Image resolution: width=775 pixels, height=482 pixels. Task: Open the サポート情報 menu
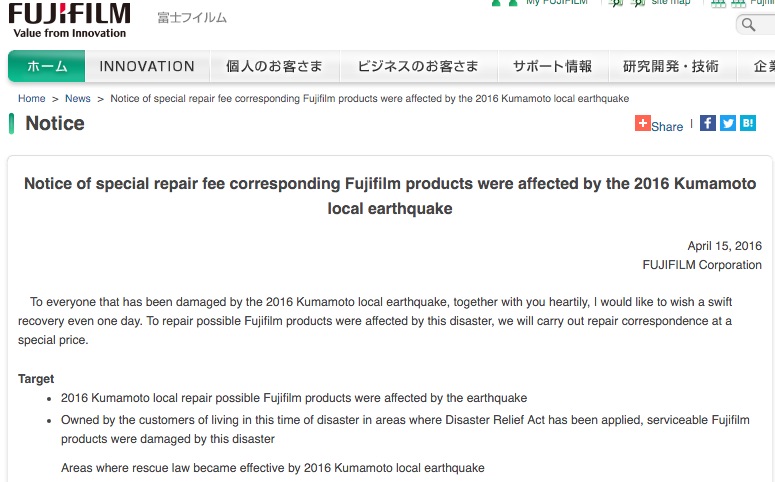(553, 66)
